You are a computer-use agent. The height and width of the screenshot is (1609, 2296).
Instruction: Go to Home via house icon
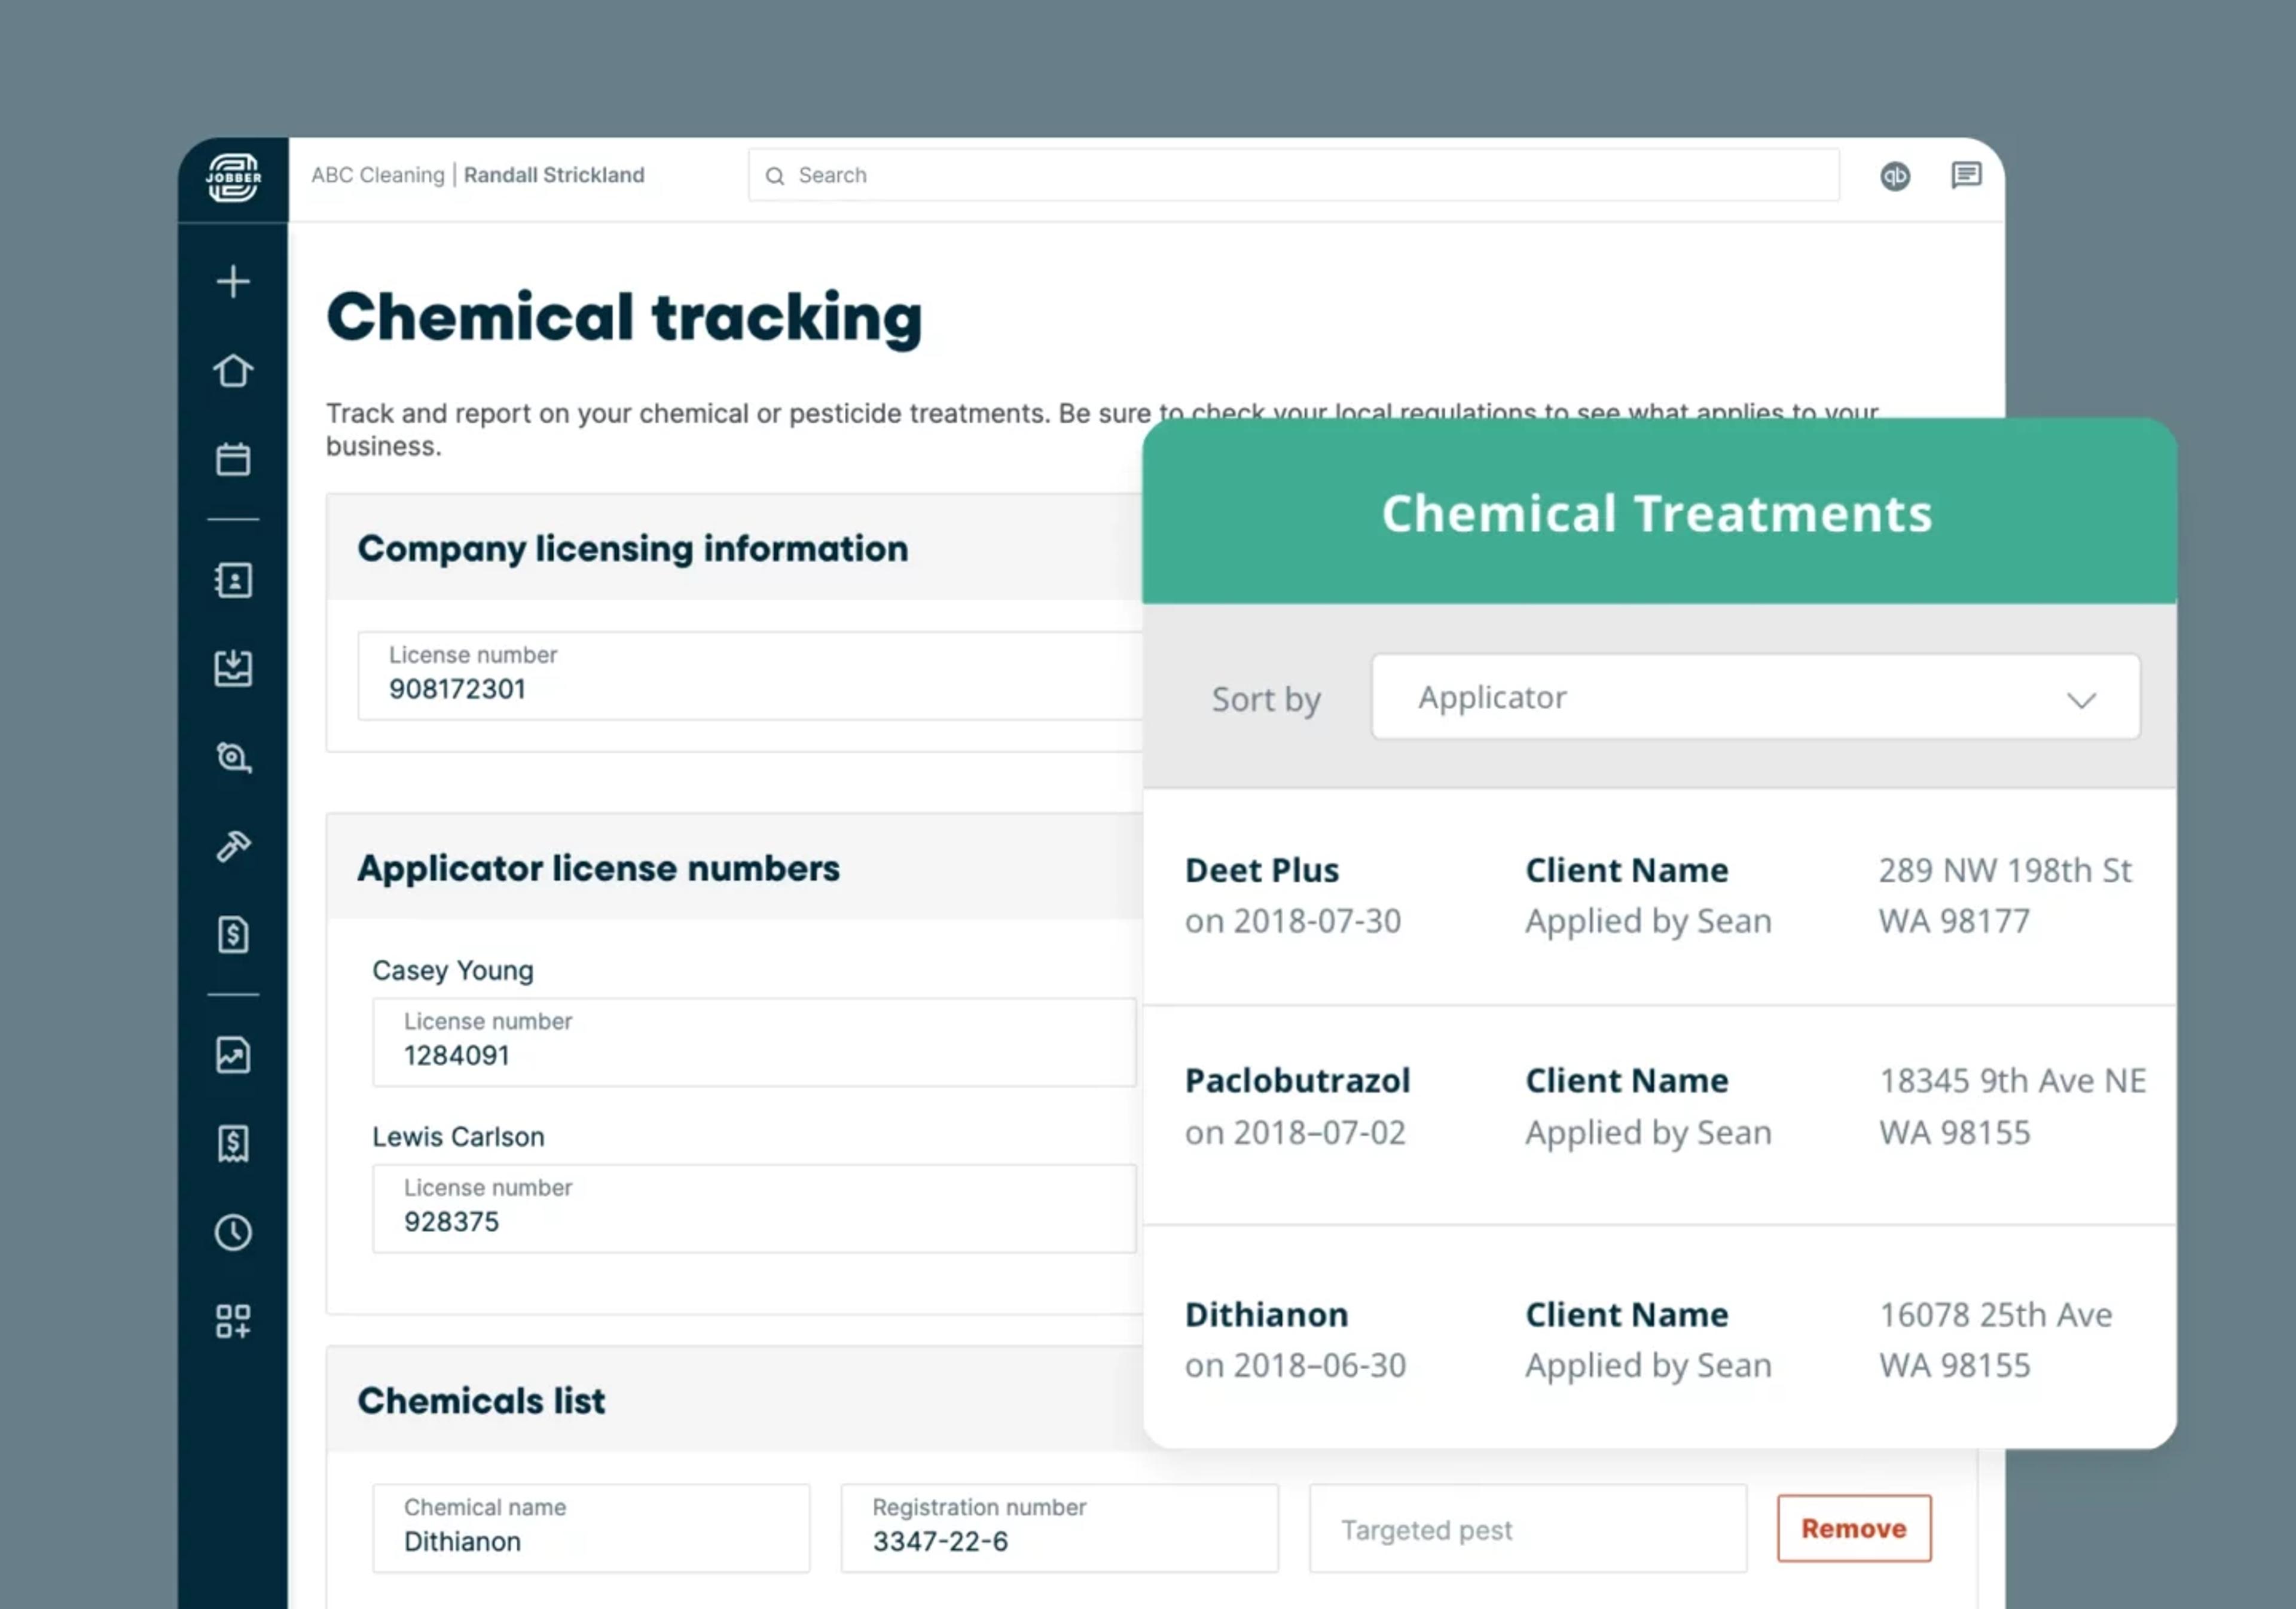click(x=233, y=371)
